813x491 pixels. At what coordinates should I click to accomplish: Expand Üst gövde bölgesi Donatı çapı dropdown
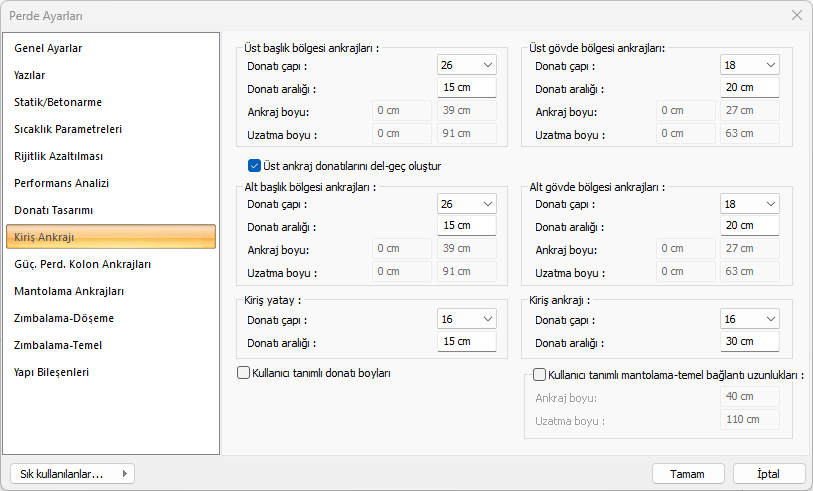tap(750, 66)
